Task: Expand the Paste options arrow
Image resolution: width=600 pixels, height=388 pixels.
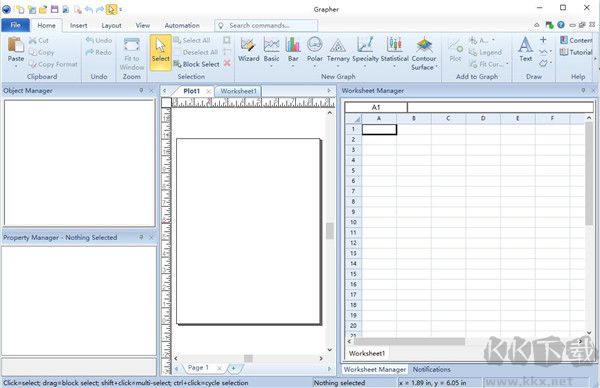Action: pyautogui.click(x=16, y=67)
